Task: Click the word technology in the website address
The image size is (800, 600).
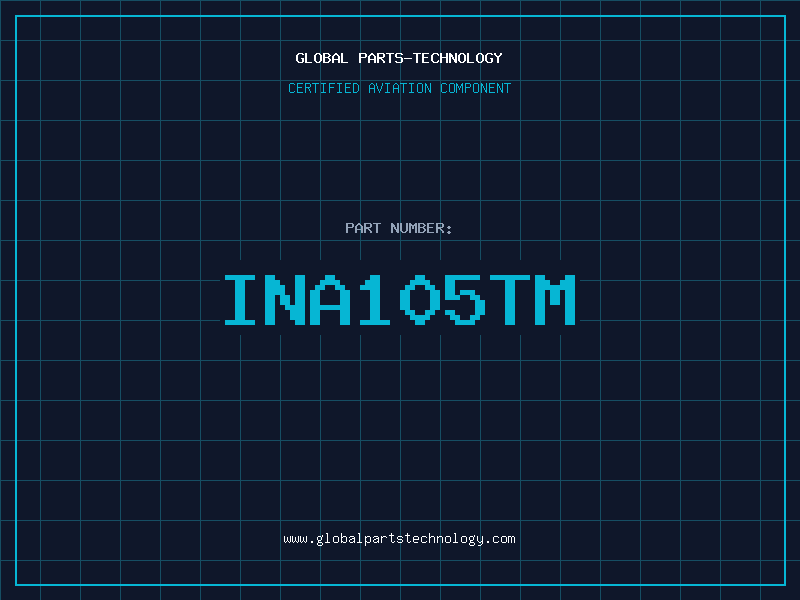Action: [443, 539]
